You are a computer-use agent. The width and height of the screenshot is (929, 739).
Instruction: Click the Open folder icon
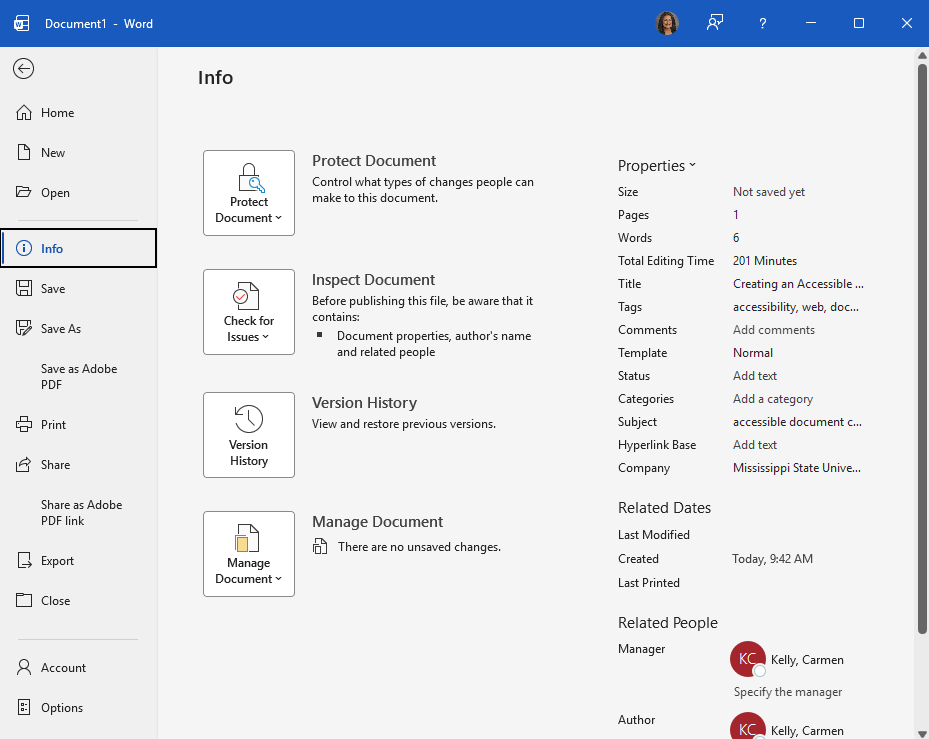[x=24, y=192]
